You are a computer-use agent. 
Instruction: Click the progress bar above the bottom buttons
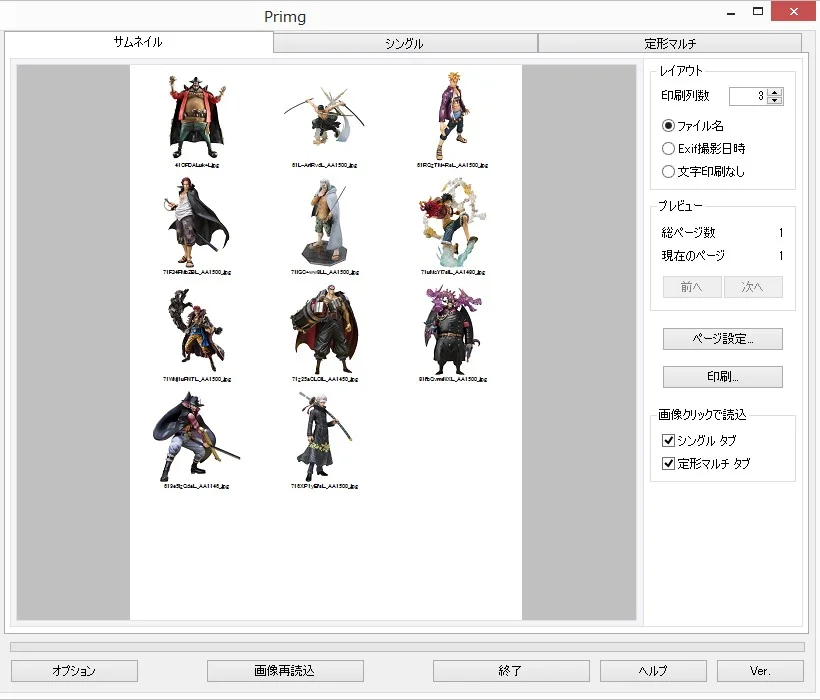point(407,647)
